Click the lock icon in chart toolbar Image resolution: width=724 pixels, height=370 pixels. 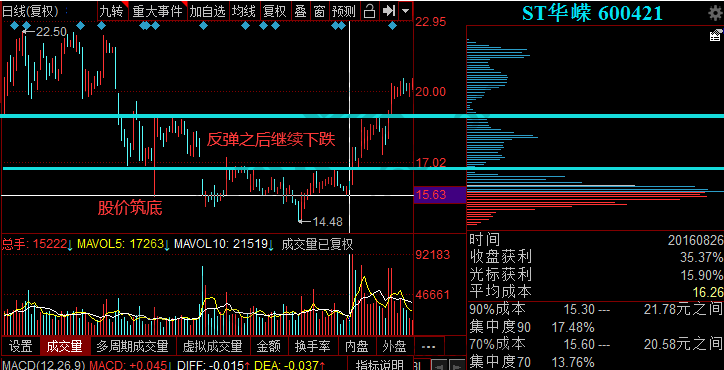tap(369, 10)
